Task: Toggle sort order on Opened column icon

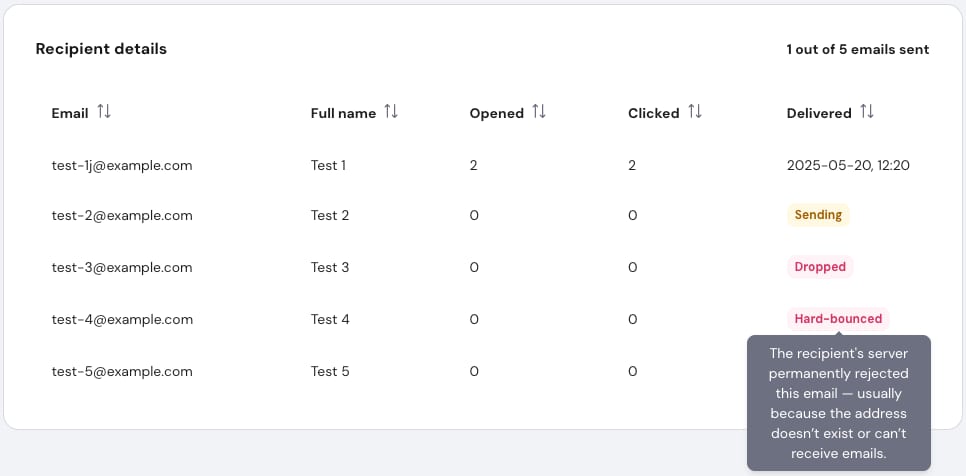Action: 539,113
